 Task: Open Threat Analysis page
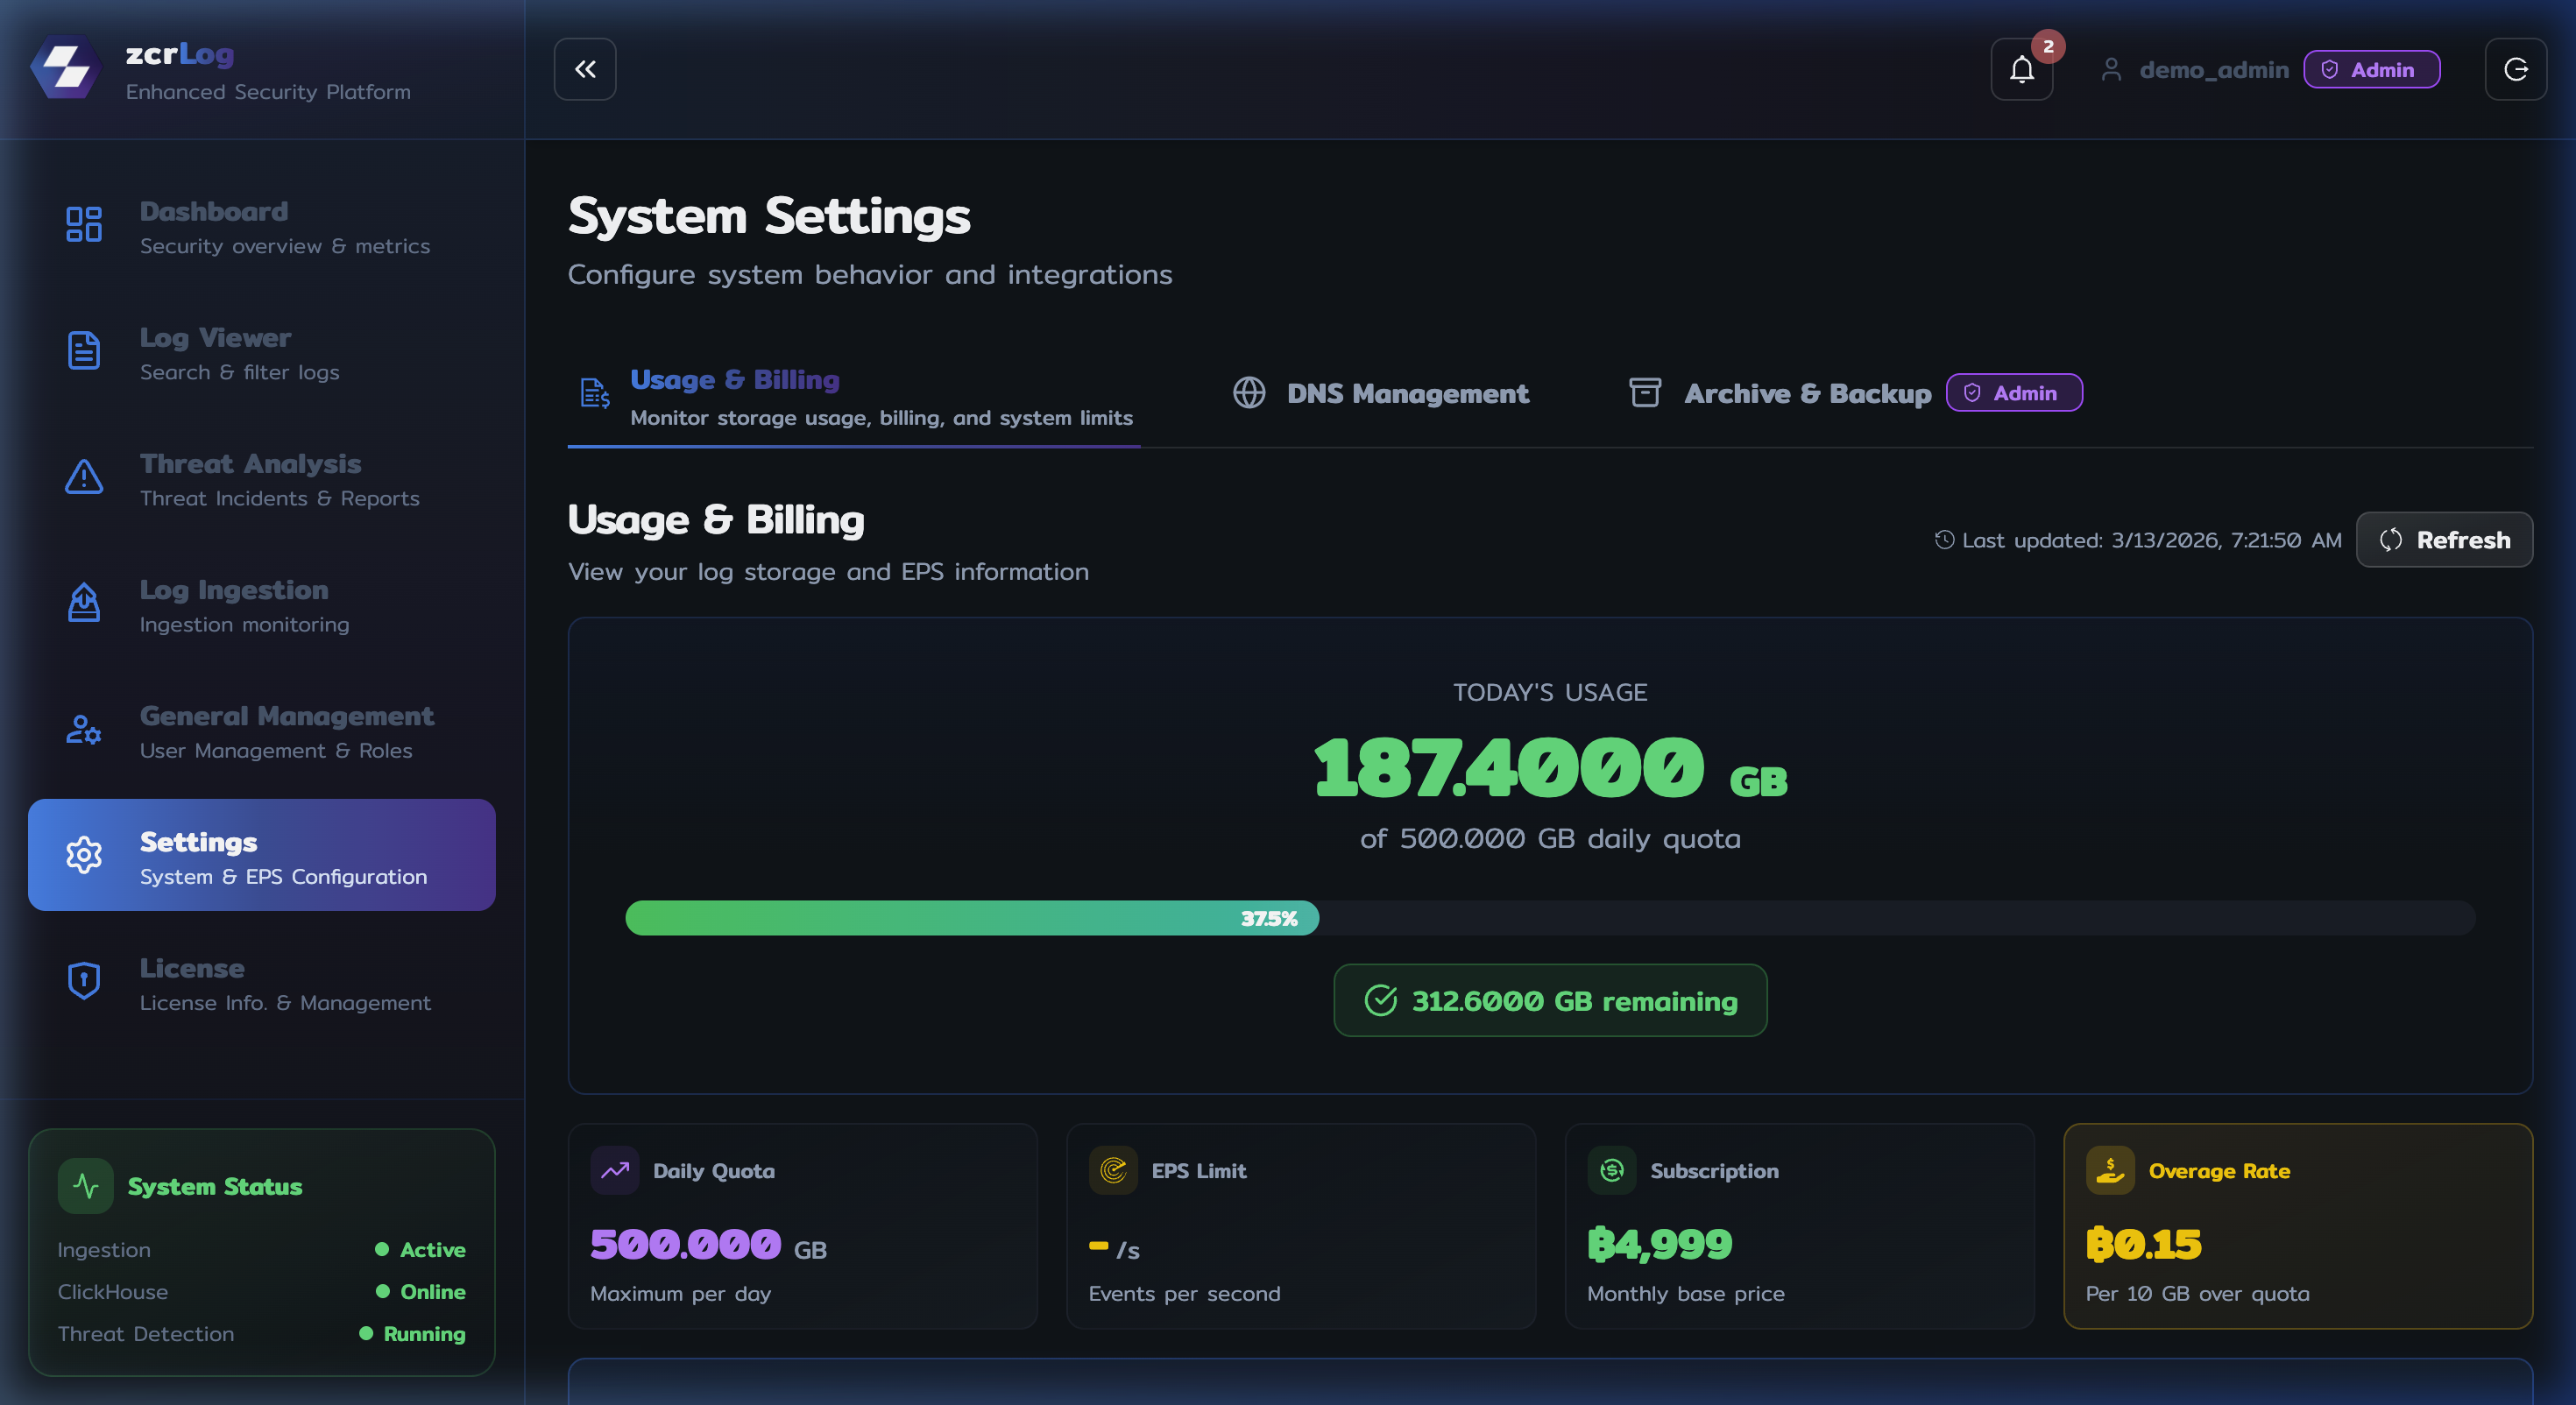[262, 478]
